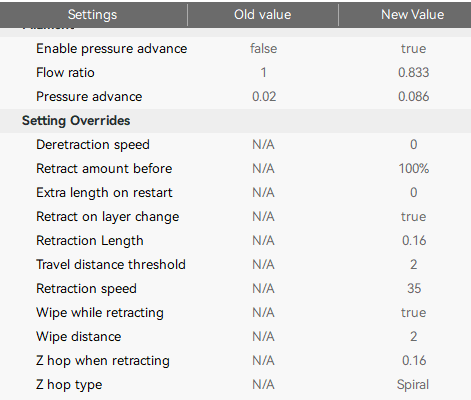This screenshot has width=471, height=400.
Task: Click the 0.833 new Flow ratio value
Action: coord(414,73)
